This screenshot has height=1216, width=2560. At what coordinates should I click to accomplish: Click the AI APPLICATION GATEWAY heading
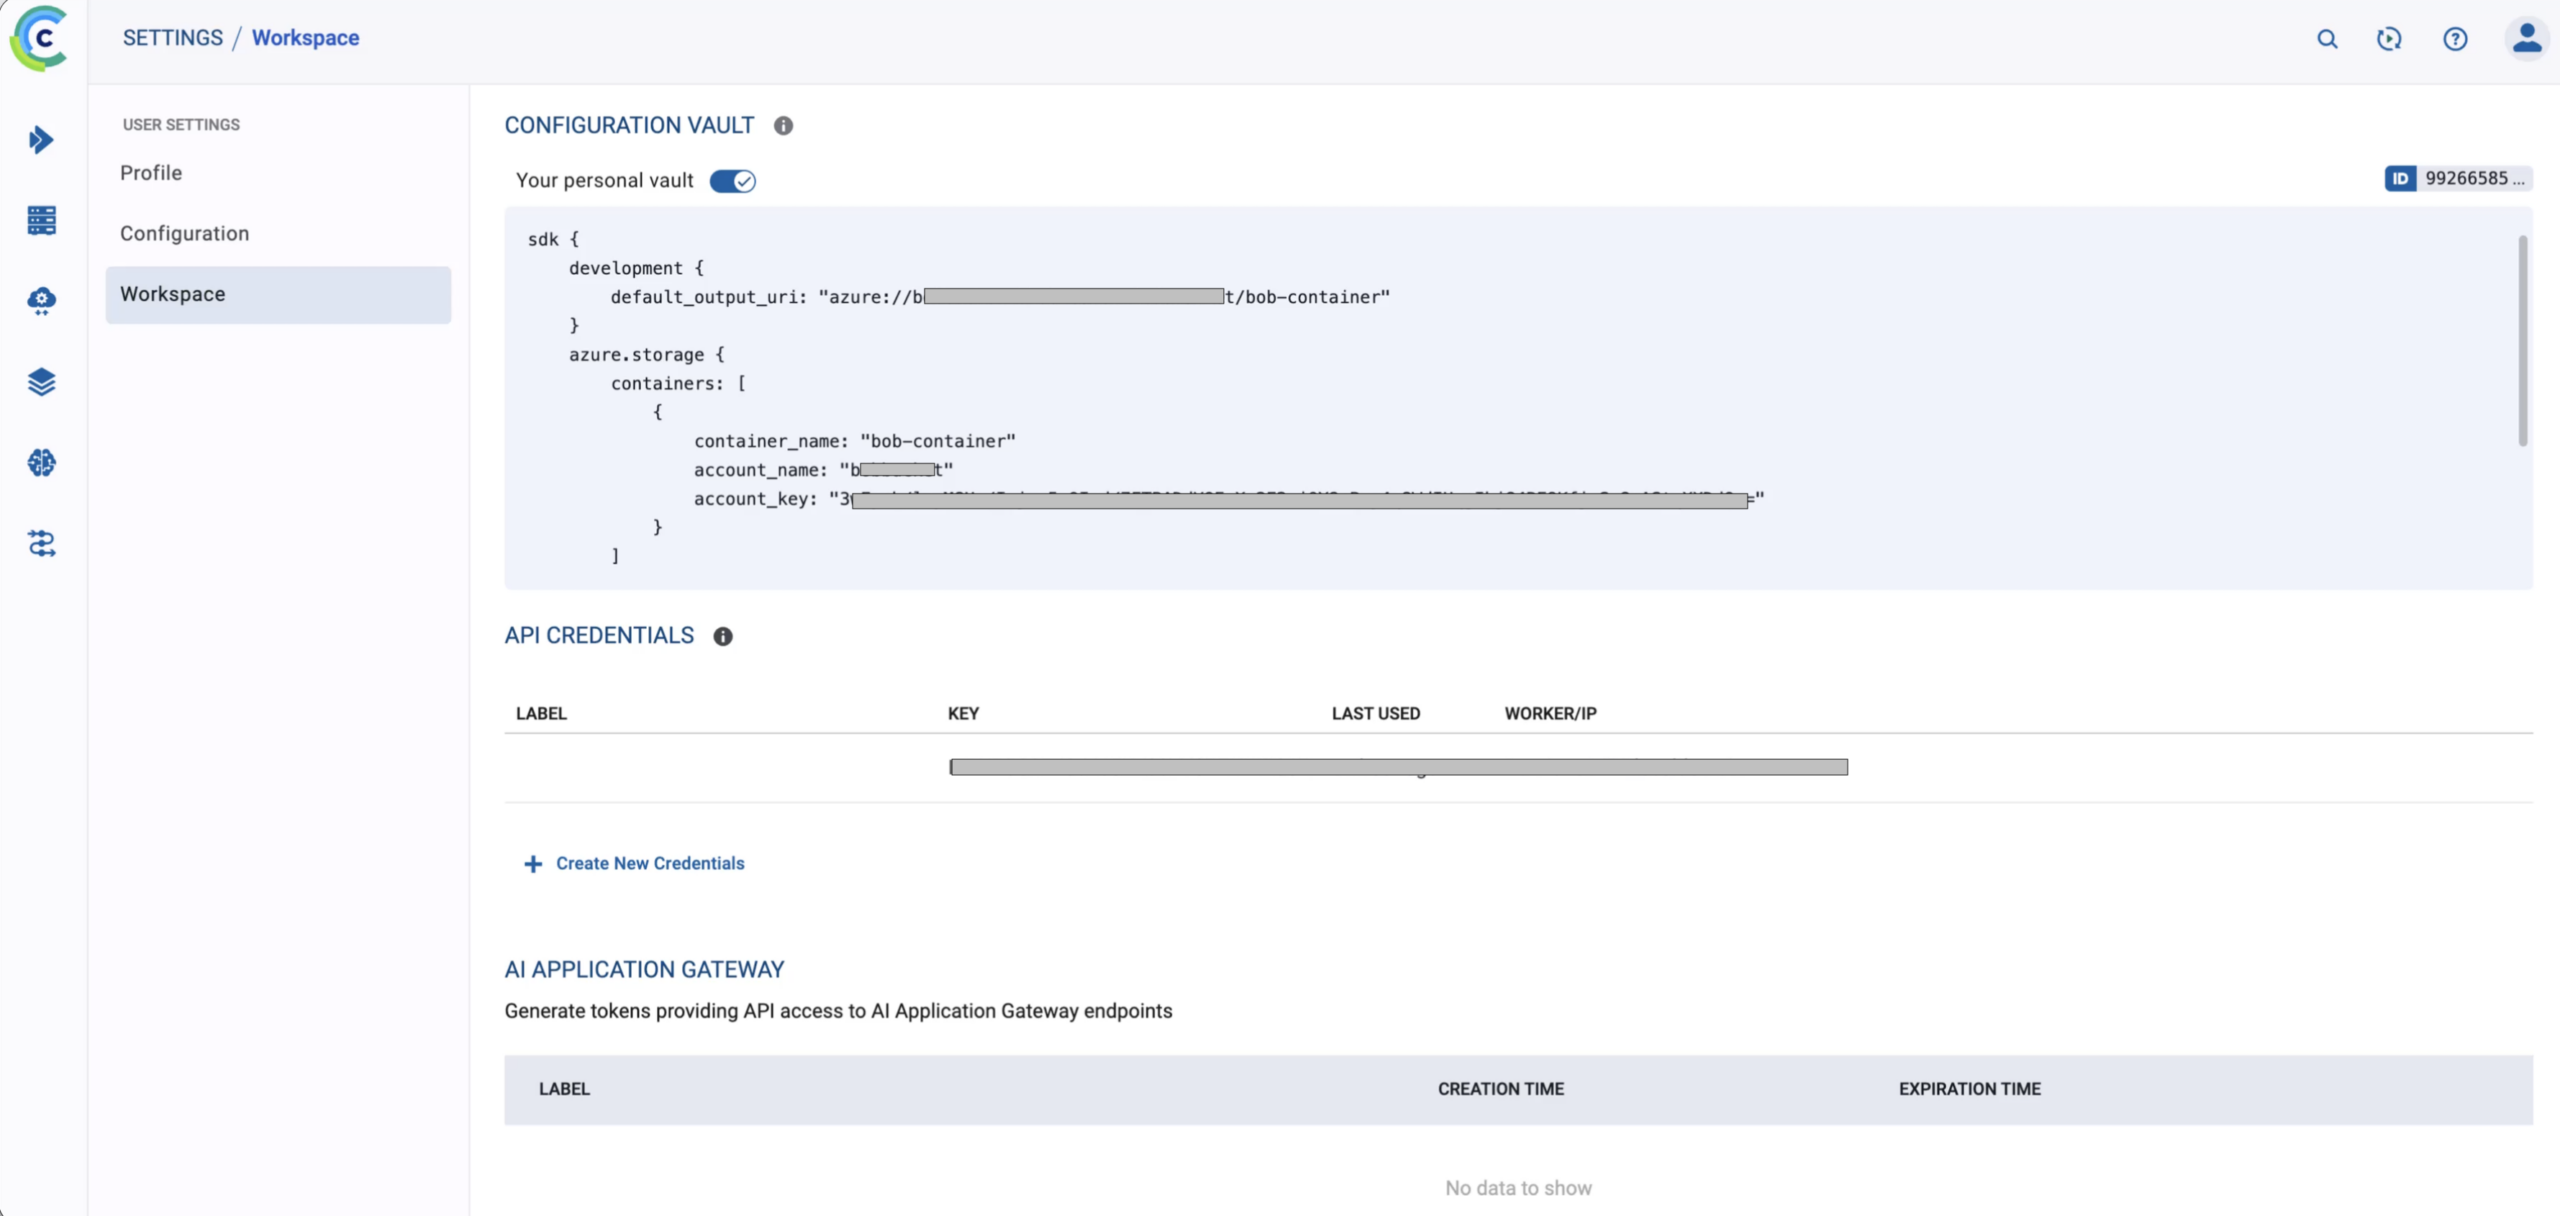click(644, 970)
